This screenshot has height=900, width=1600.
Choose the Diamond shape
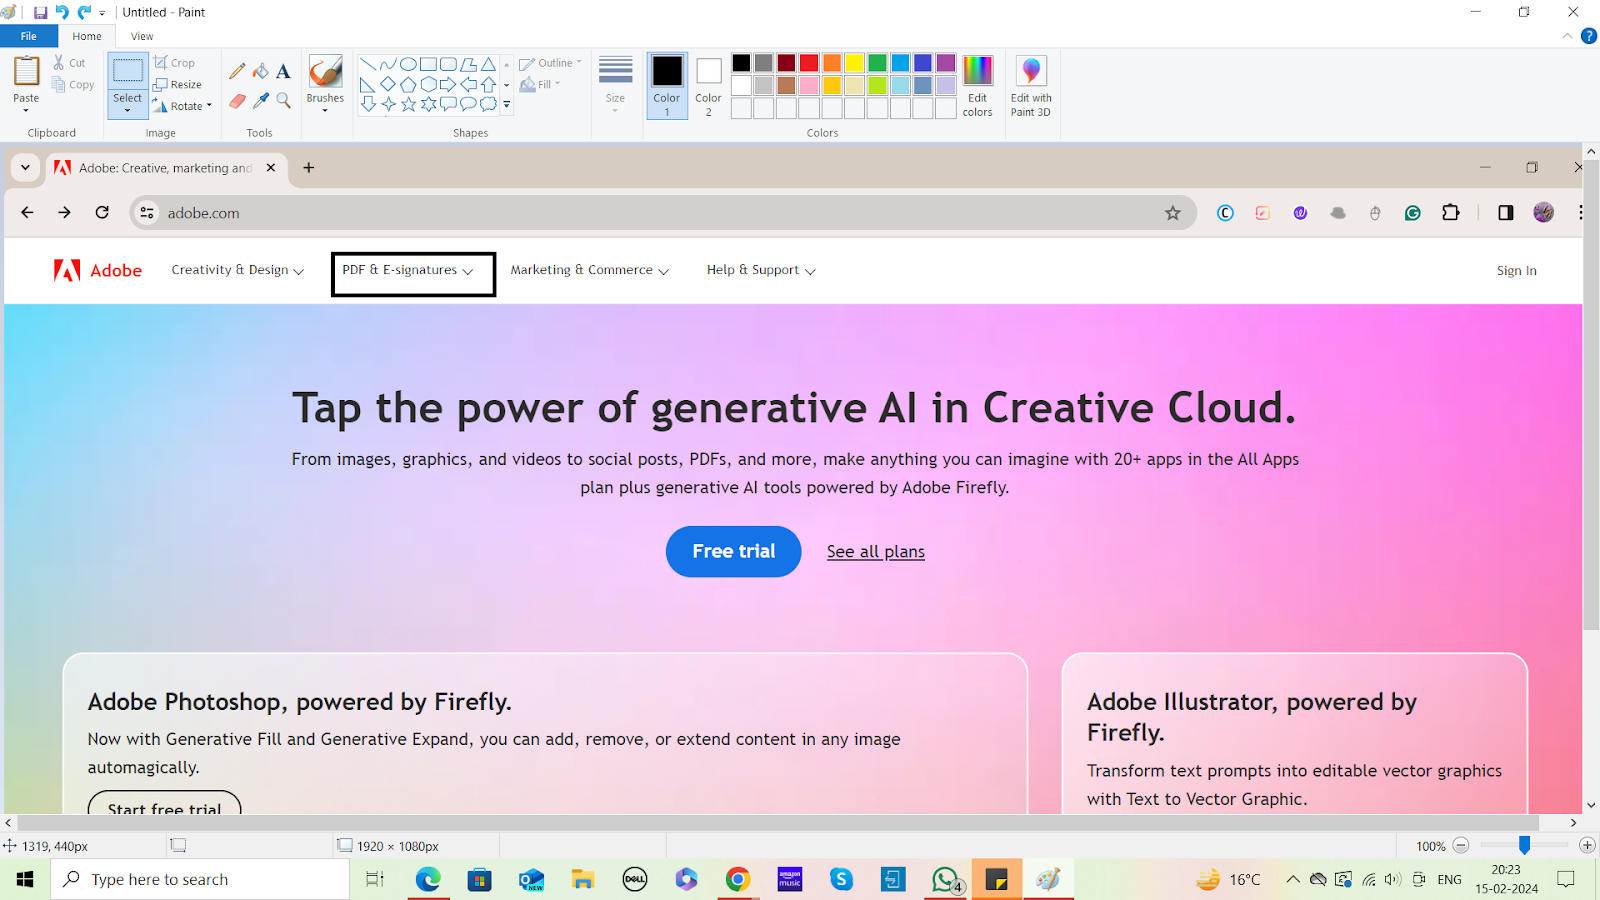pyautogui.click(x=388, y=84)
